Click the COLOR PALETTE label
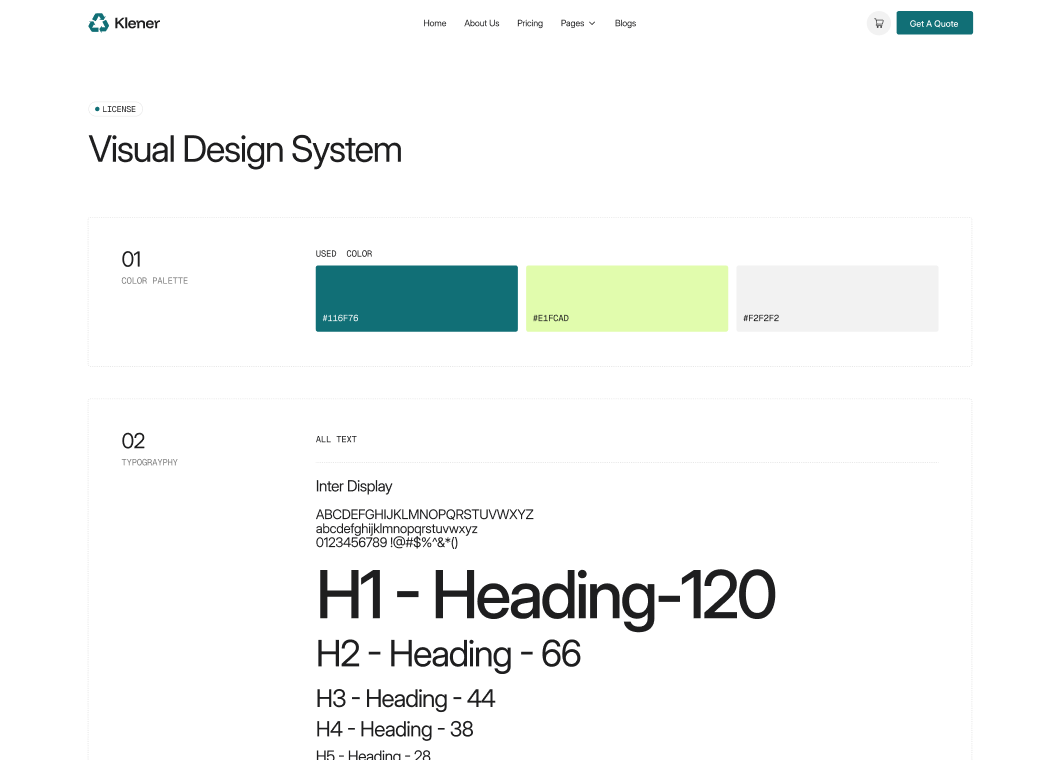The image size is (1061, 760). point(155,280)
